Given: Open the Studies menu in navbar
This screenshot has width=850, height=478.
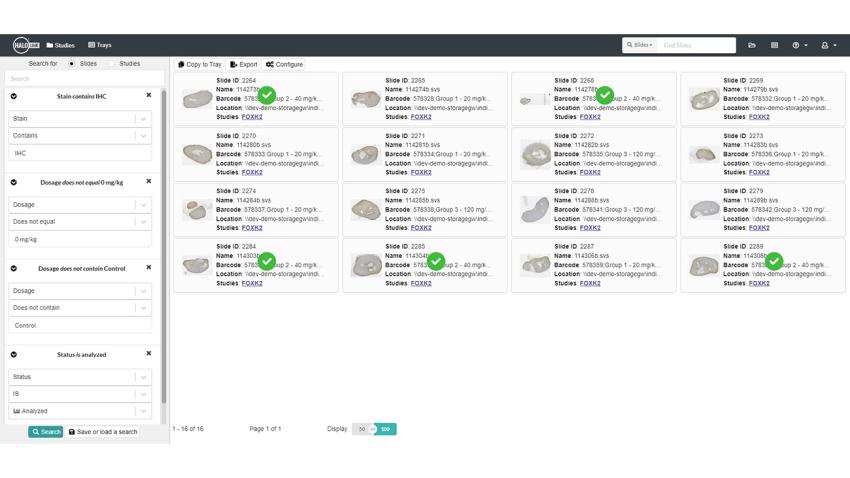Looking at the screenshot, I should point(61,45).
